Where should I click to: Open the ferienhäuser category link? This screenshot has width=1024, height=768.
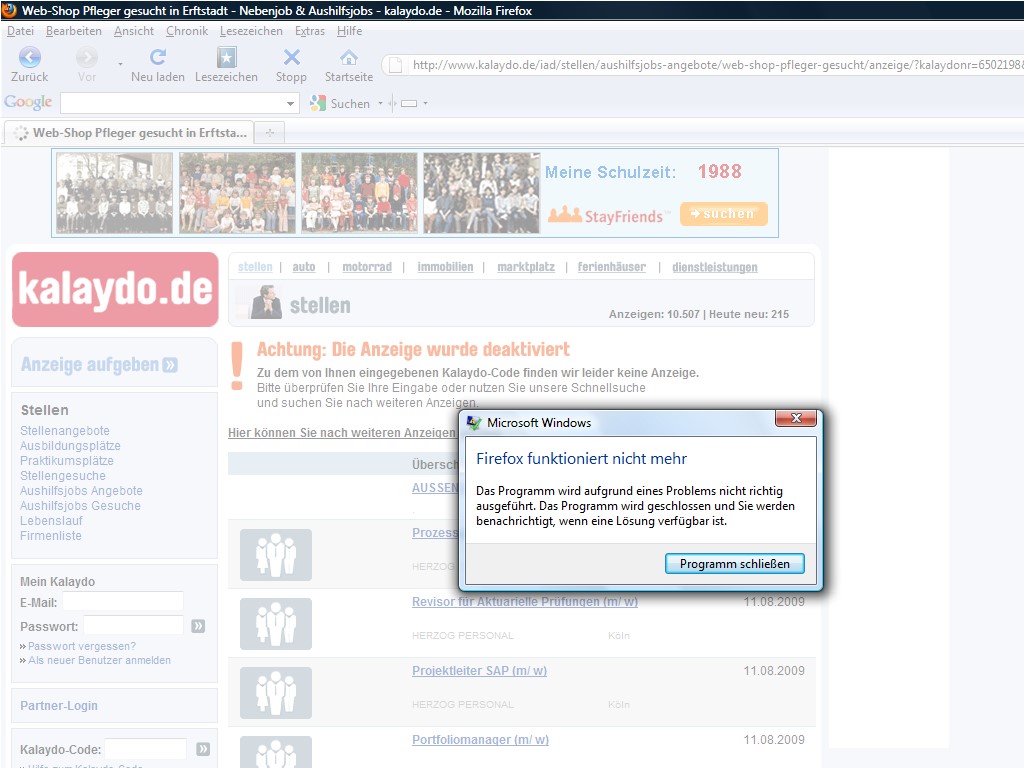[612, 266]
